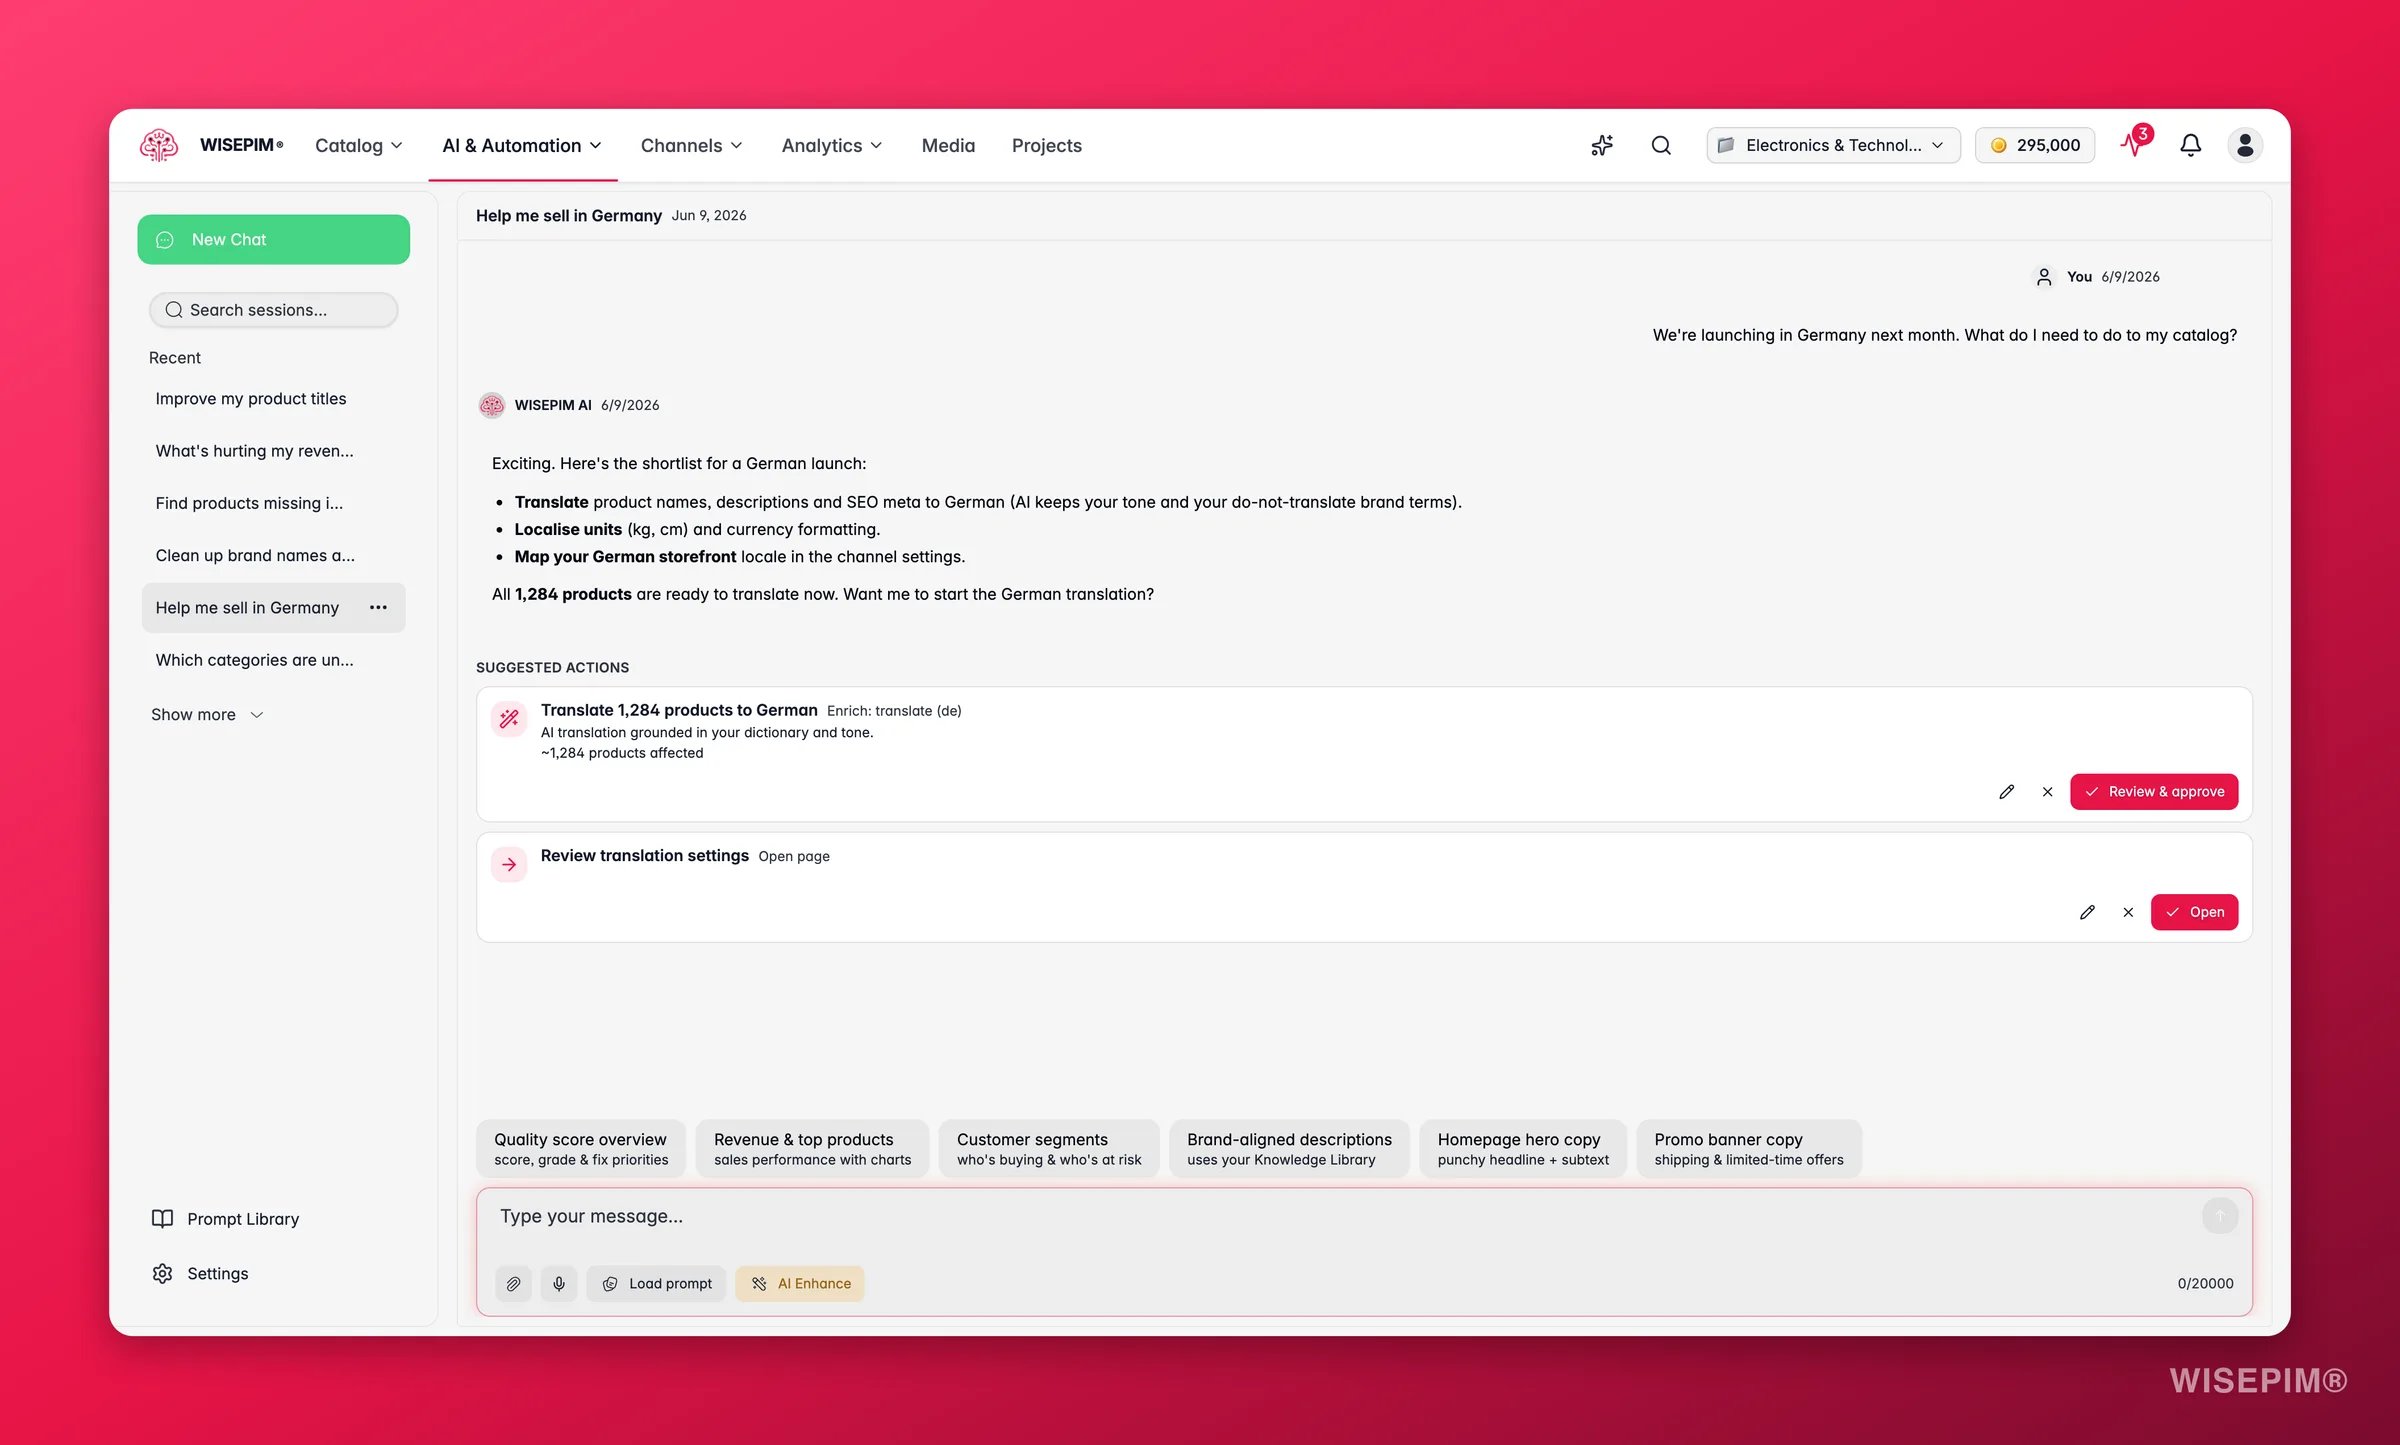This screenshot has width=2400, height=1445.
Task: Click the Recent heading in sidebar
Action: [175, 357]
